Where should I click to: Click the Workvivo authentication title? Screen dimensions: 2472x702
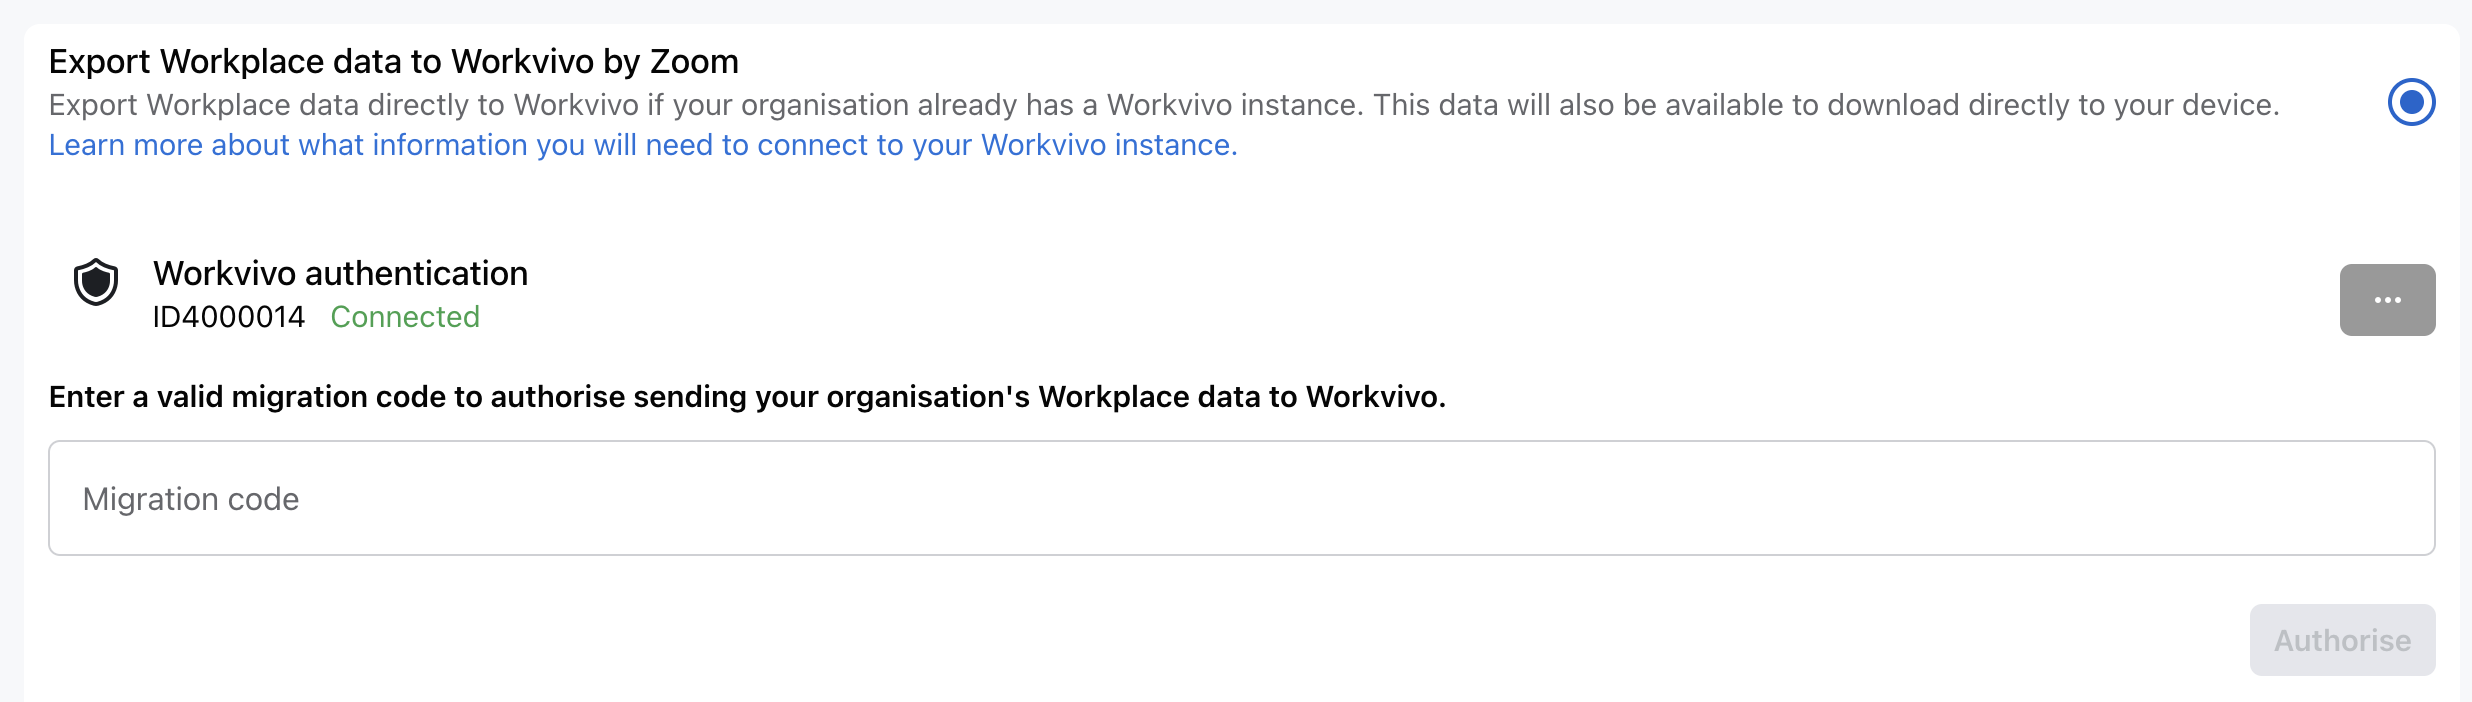[340, 273]
